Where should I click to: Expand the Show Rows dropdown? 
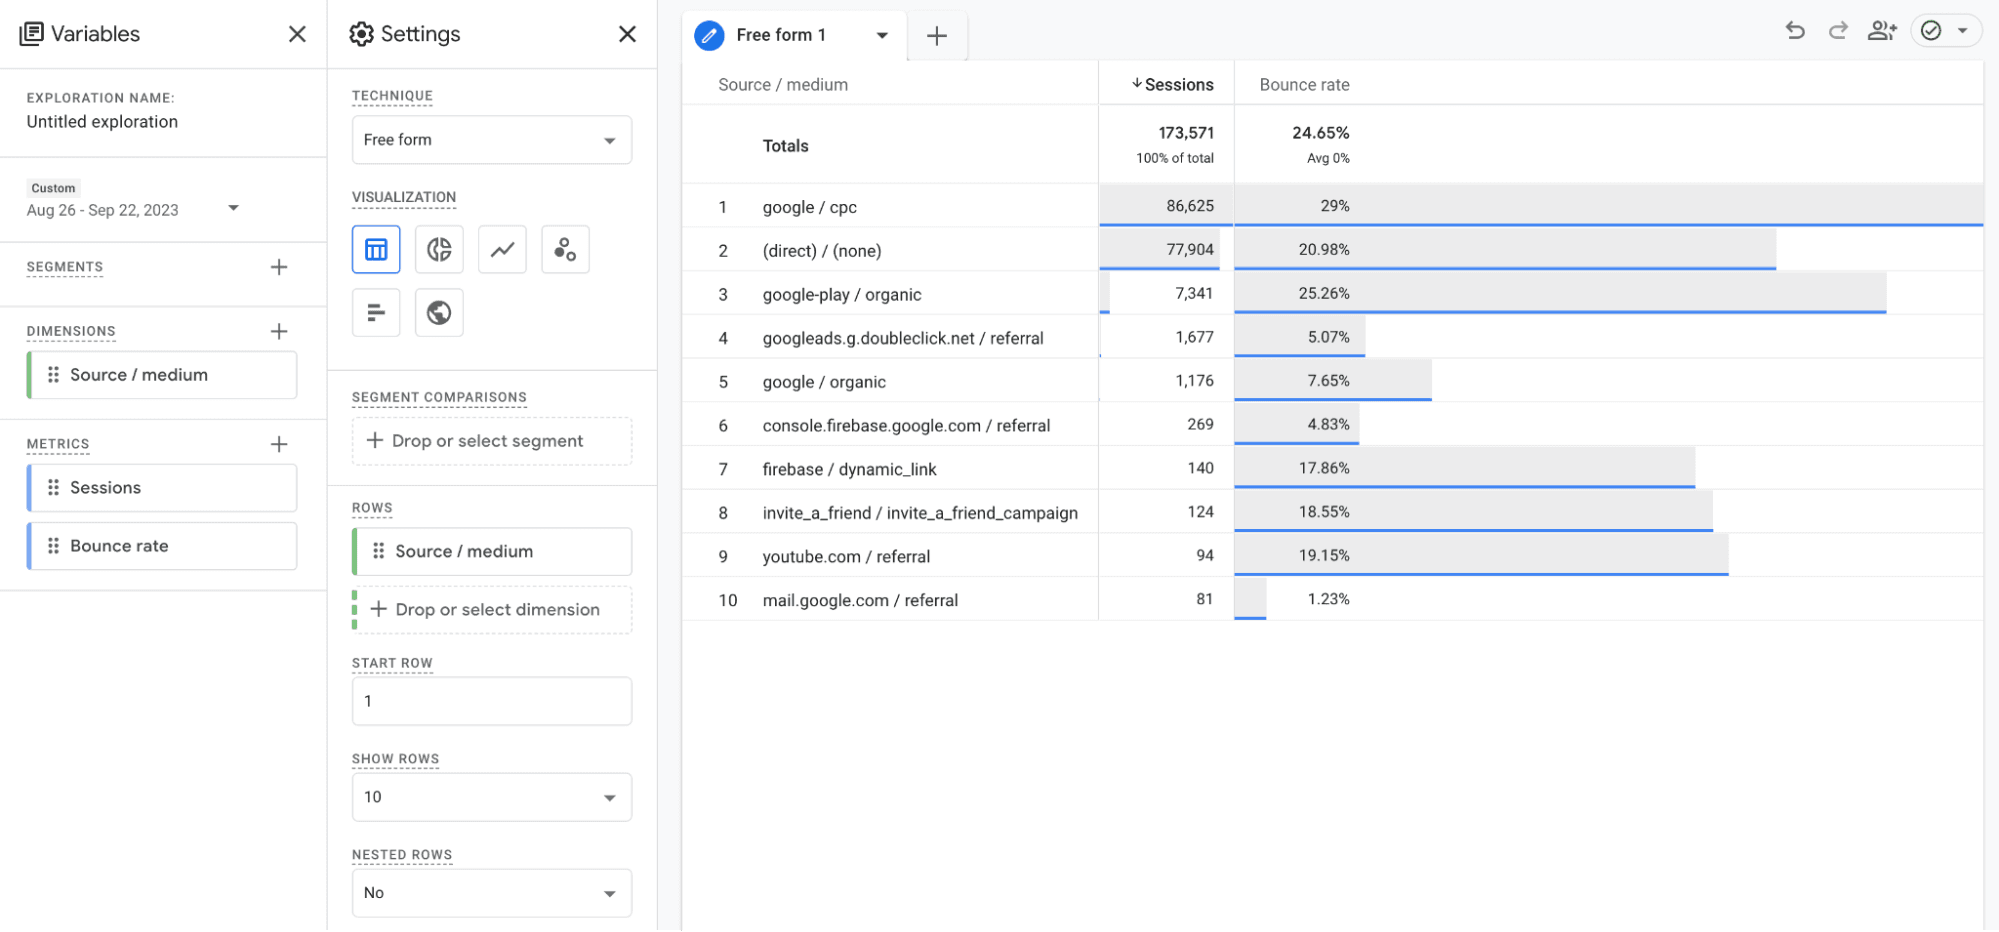coord(491,797)
